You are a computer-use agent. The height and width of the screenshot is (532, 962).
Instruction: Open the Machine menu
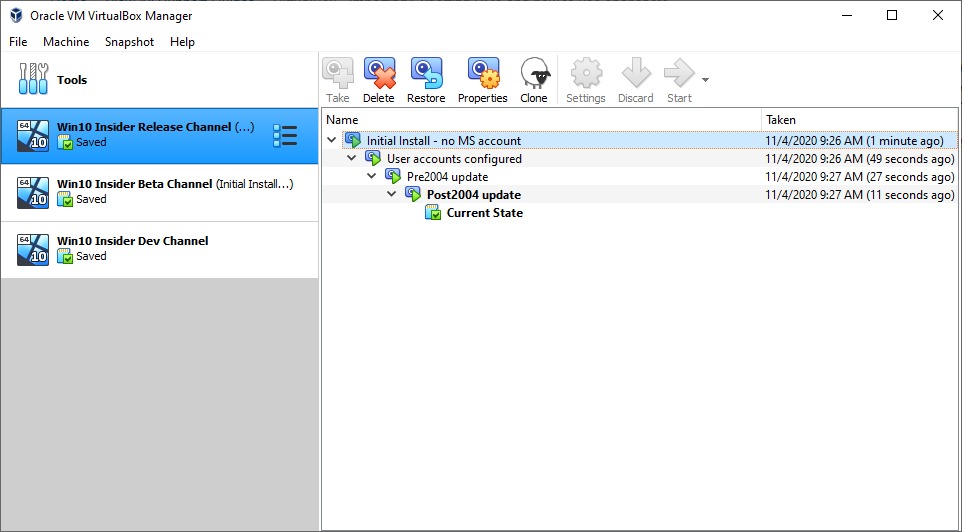(x=66, y=42)
